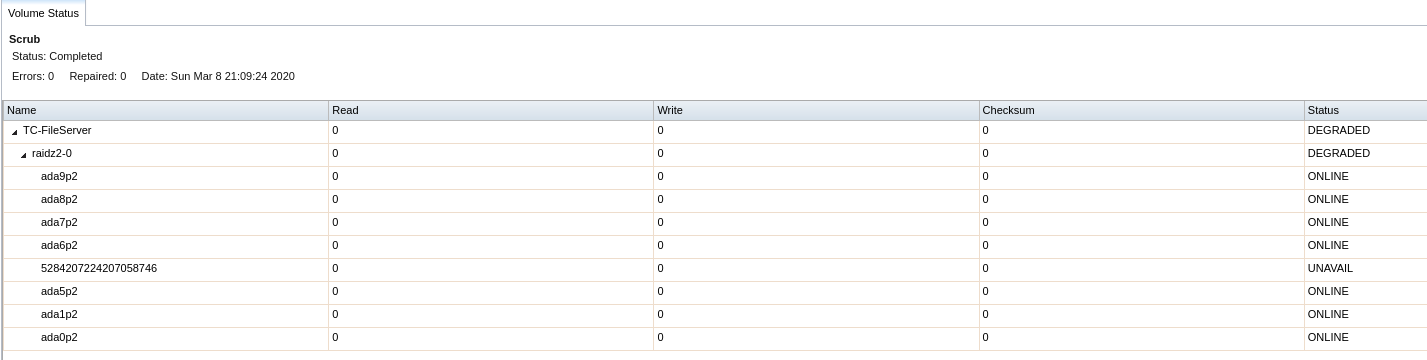Select the ada5p2 disk row

pyautogui.click(x=714, y=292)
